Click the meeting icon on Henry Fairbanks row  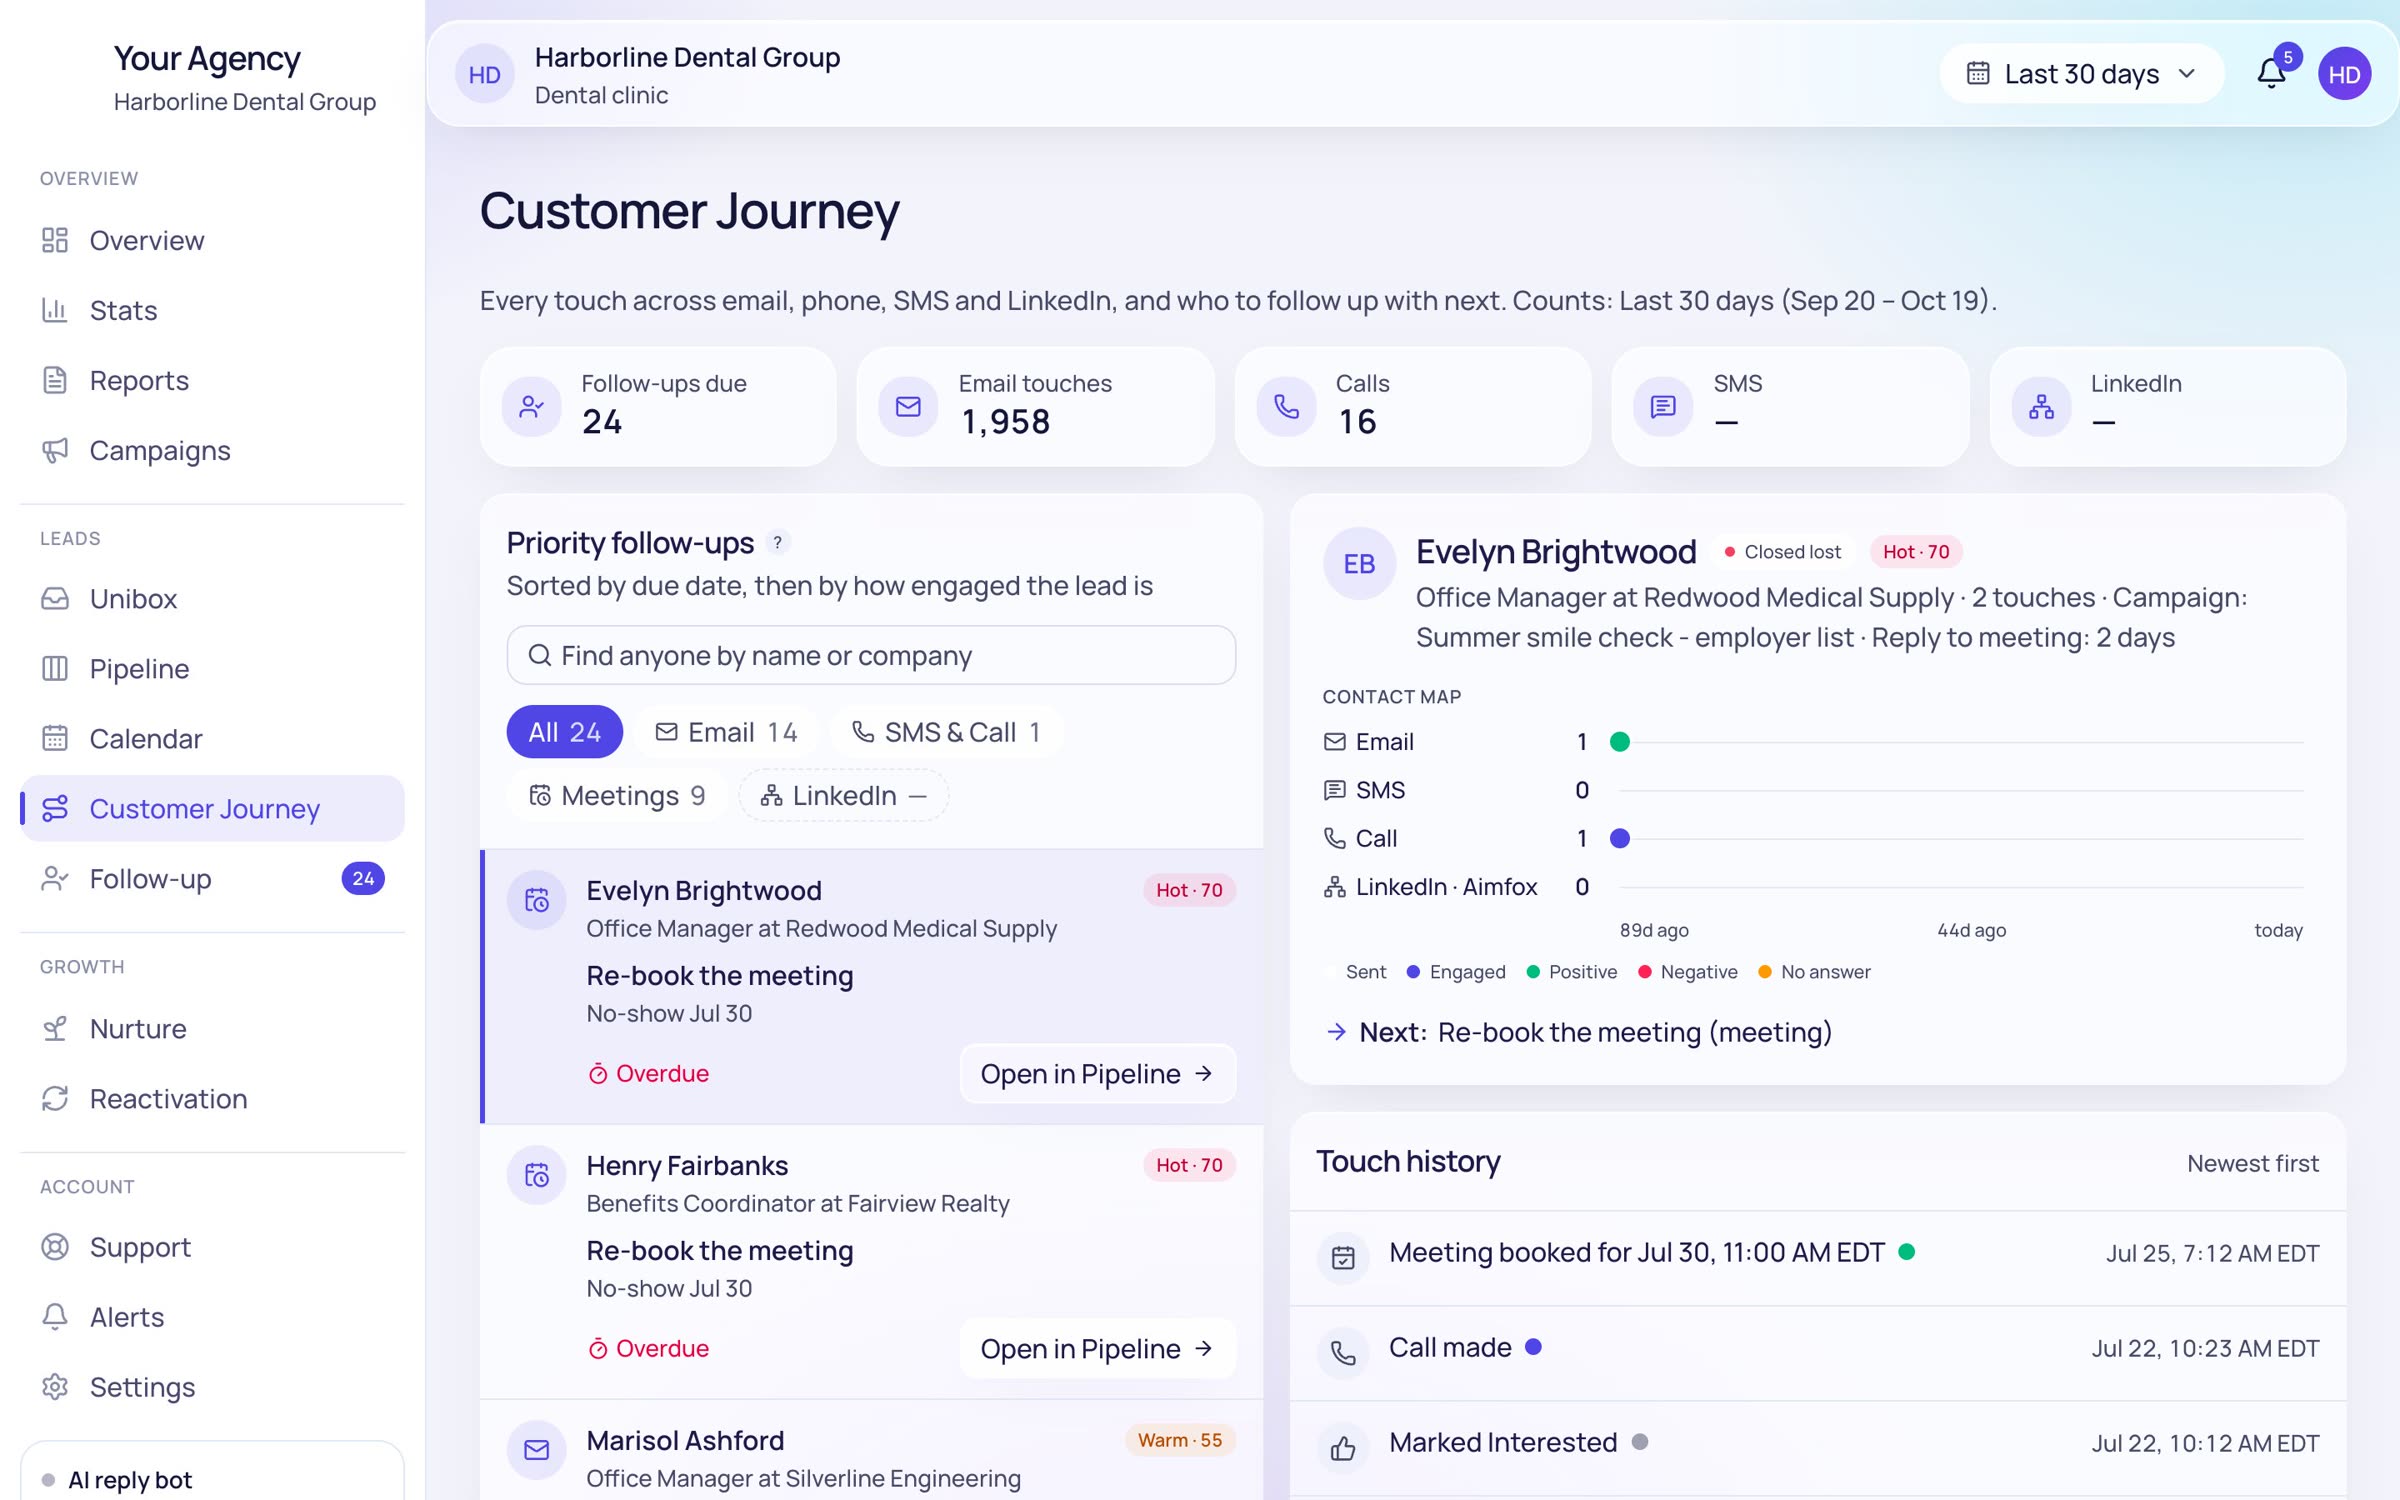tap(537, 1175)
